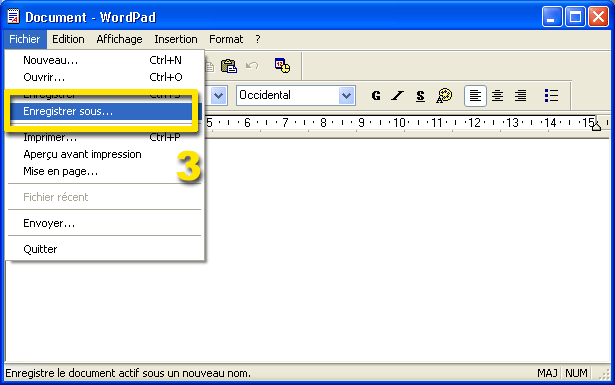
Task: Click the Undo arrow icon
Action: tap(252, 66)
